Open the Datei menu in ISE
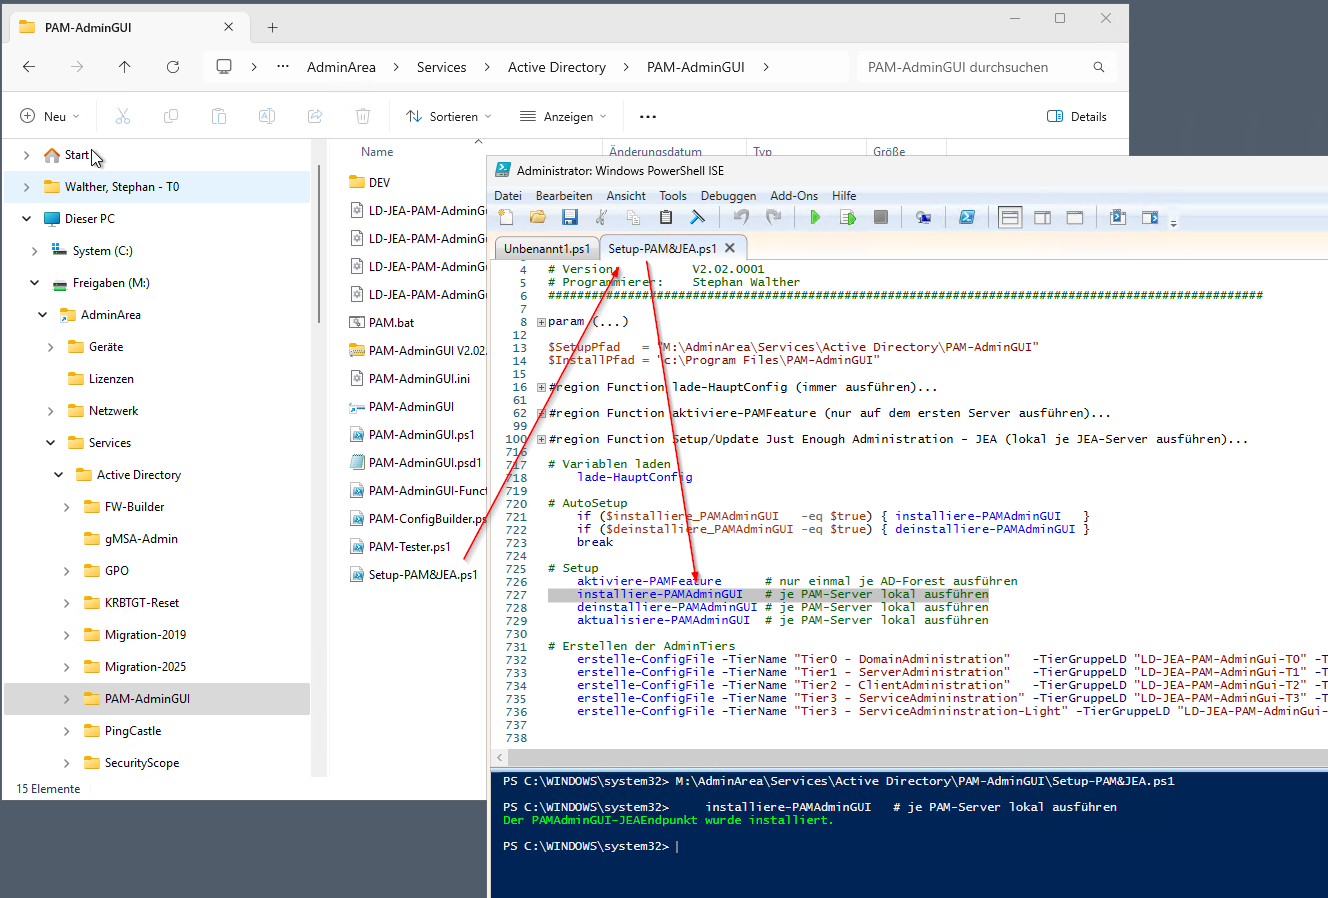Image resolution: width=1328 pixels, height=898 pixels. pyautogui.click(x=508, y=196)
